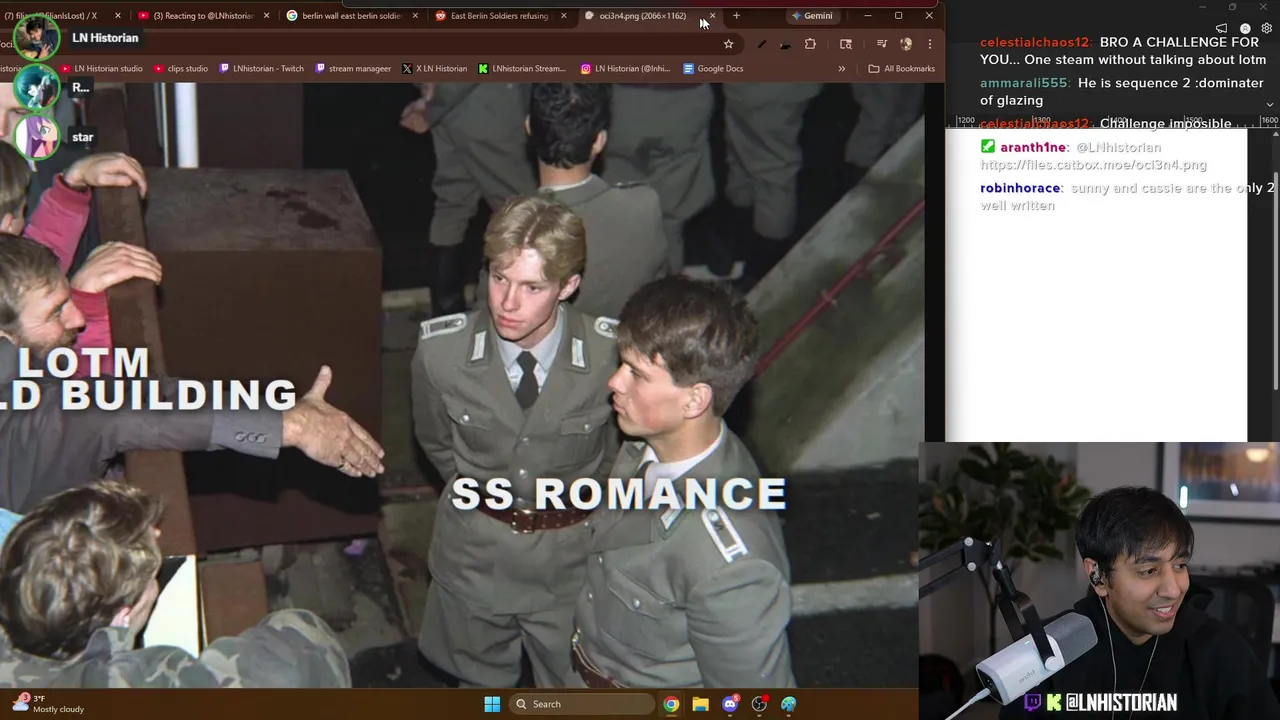Bookmark this page with the star icon
Viewport: 1280px width, 720px height.
pyautogui.click(x=728, y=44)
